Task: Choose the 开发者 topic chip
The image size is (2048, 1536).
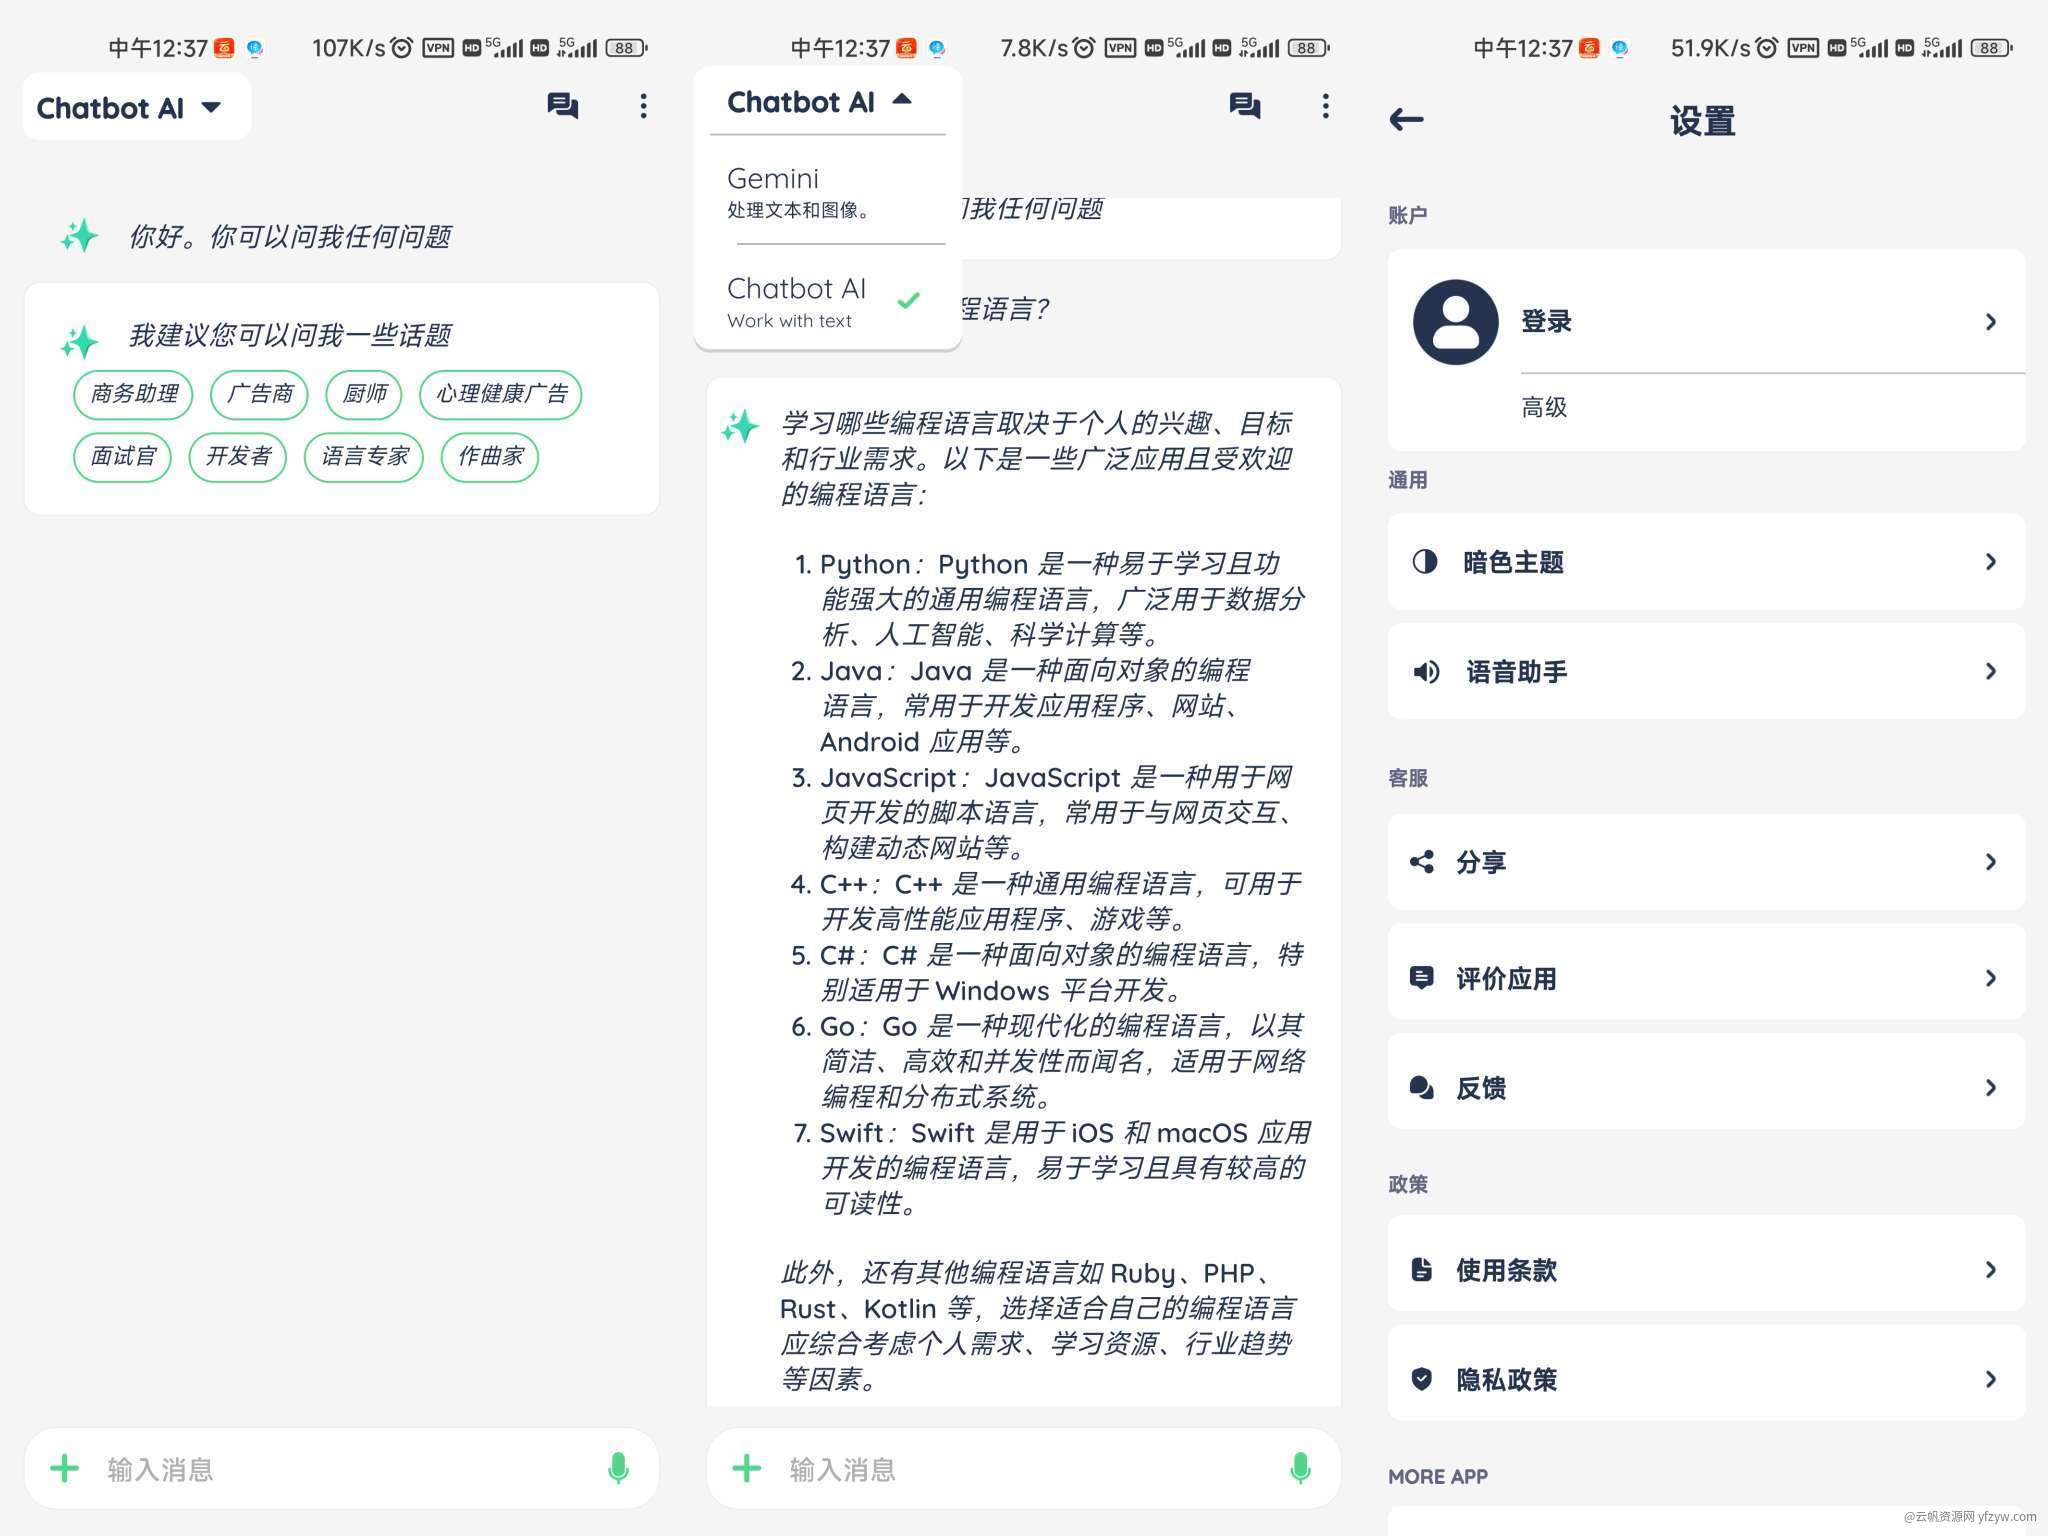Action: click(238, 457)
